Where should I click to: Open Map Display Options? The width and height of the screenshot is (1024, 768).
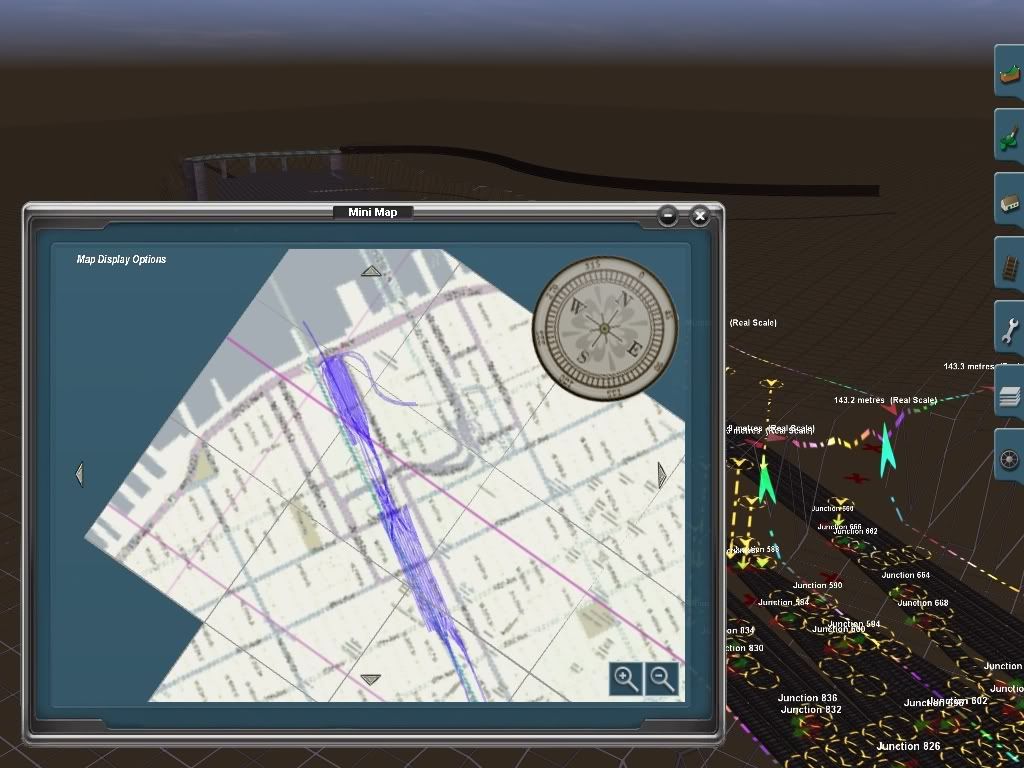pos(121,260)
